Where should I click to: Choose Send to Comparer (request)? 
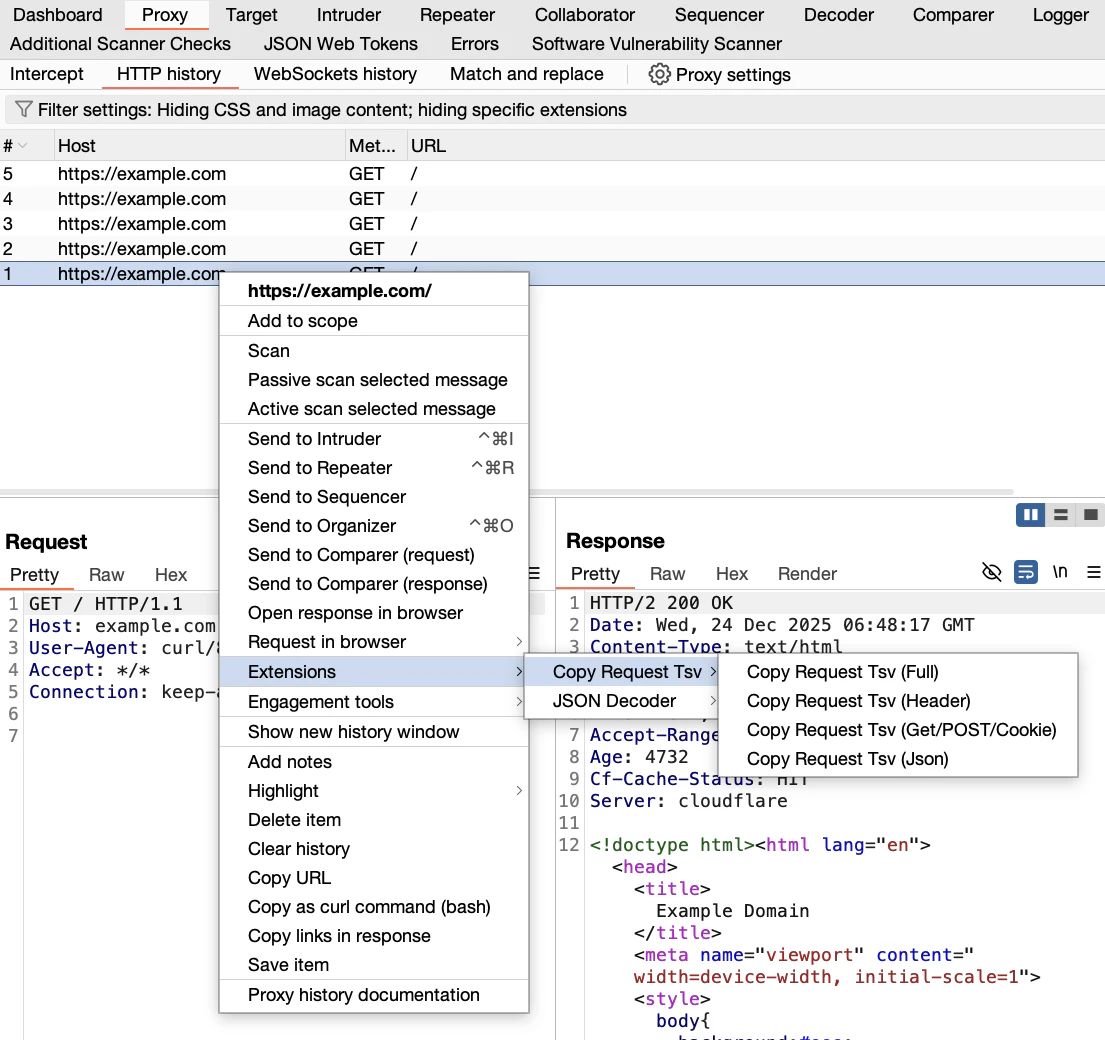coord(374,555)
